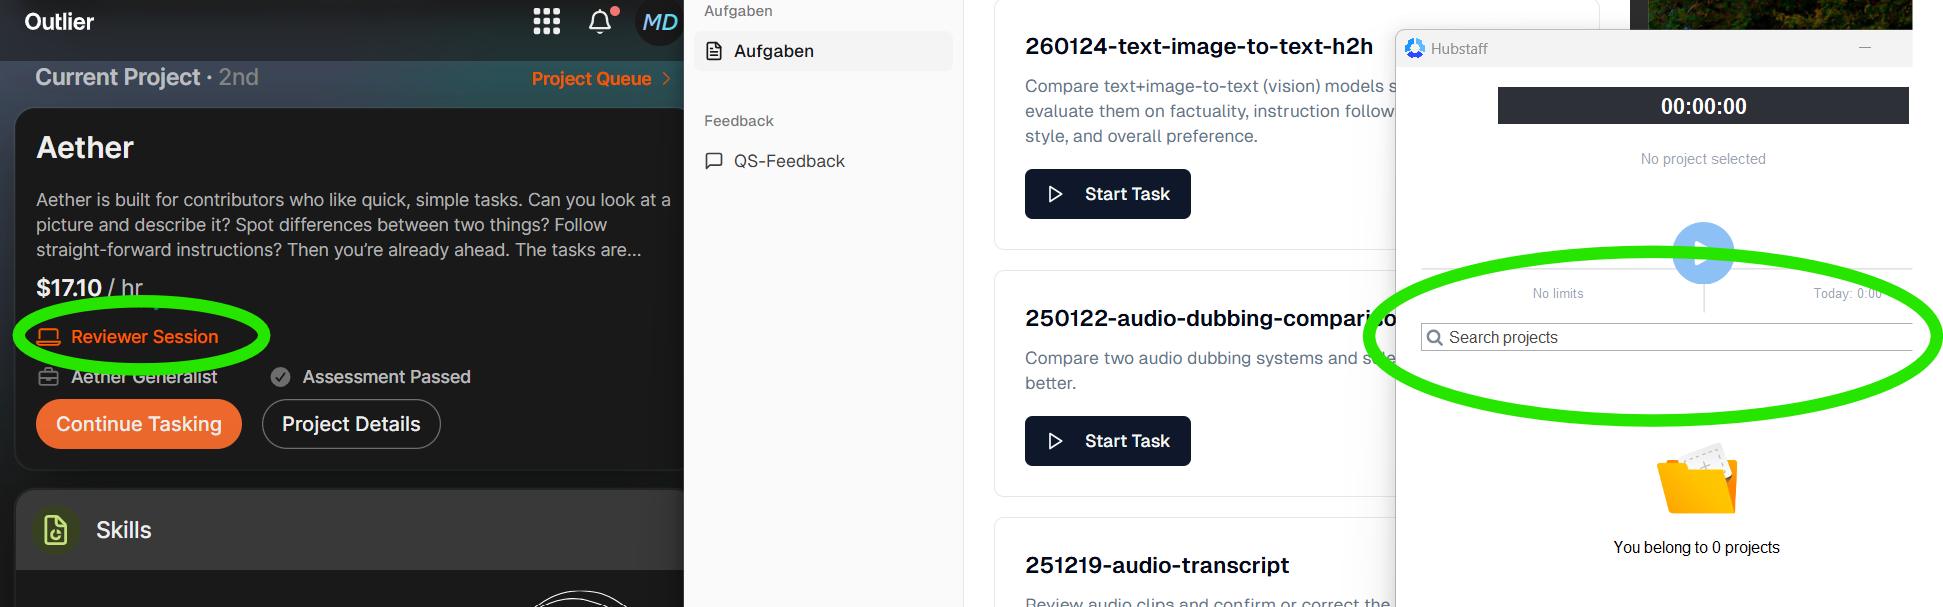
Task: Select Aufgaben item in the sidebar
Action: (823, 51)
